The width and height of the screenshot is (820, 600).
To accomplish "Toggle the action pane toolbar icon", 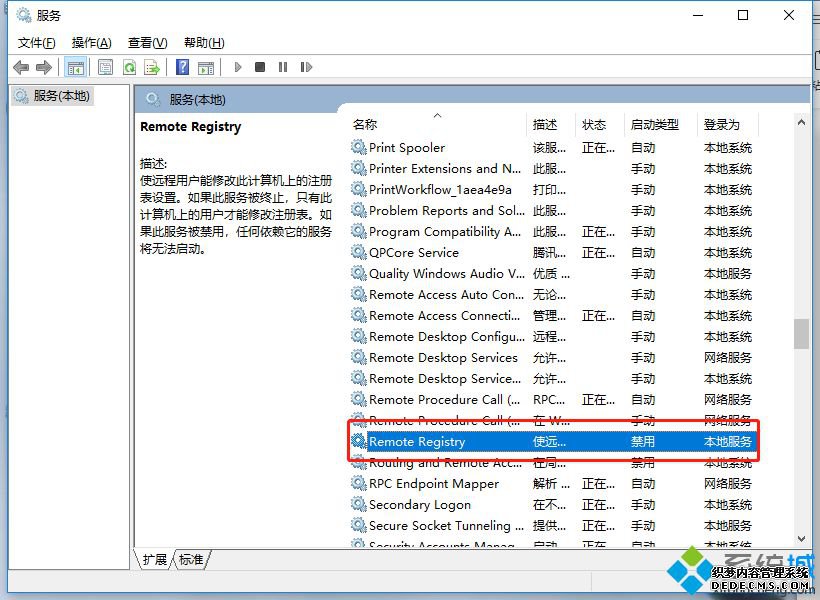I will (206, 67).
